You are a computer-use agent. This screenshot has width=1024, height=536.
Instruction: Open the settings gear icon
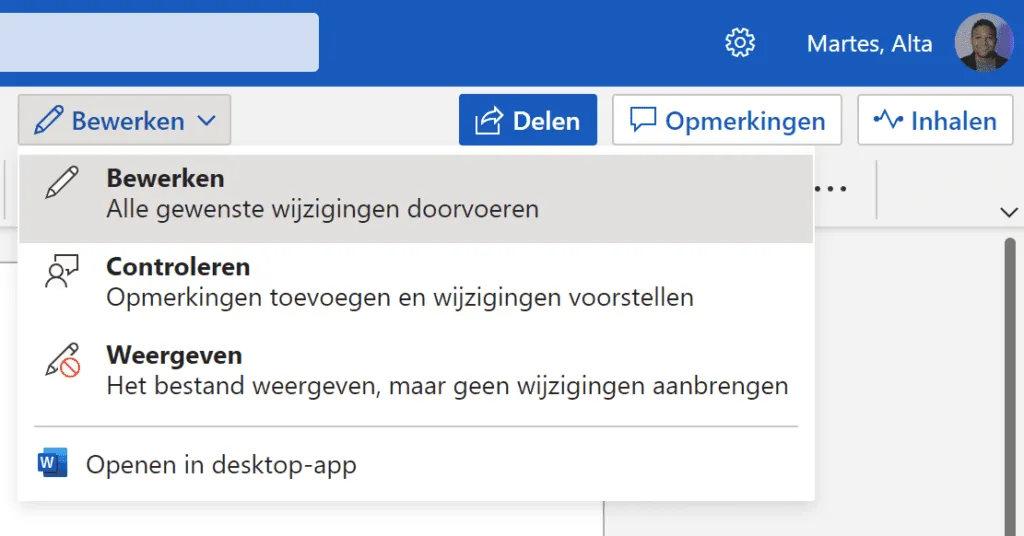click(740, 43)
